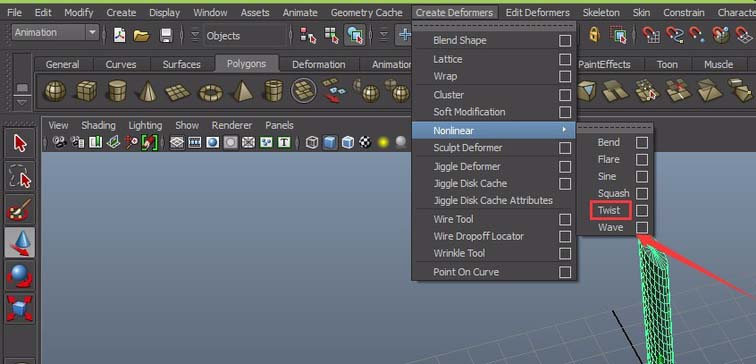Open Bend option box
The width and height of the screenshot is (756, 364).
(641, 143)
